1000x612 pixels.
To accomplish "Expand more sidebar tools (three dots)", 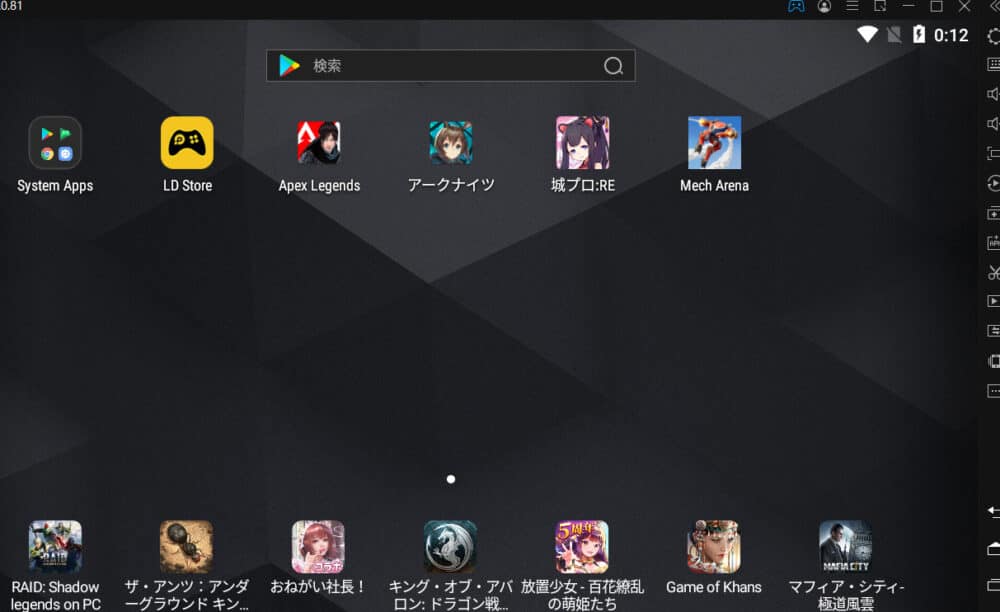I will [993, 390].
